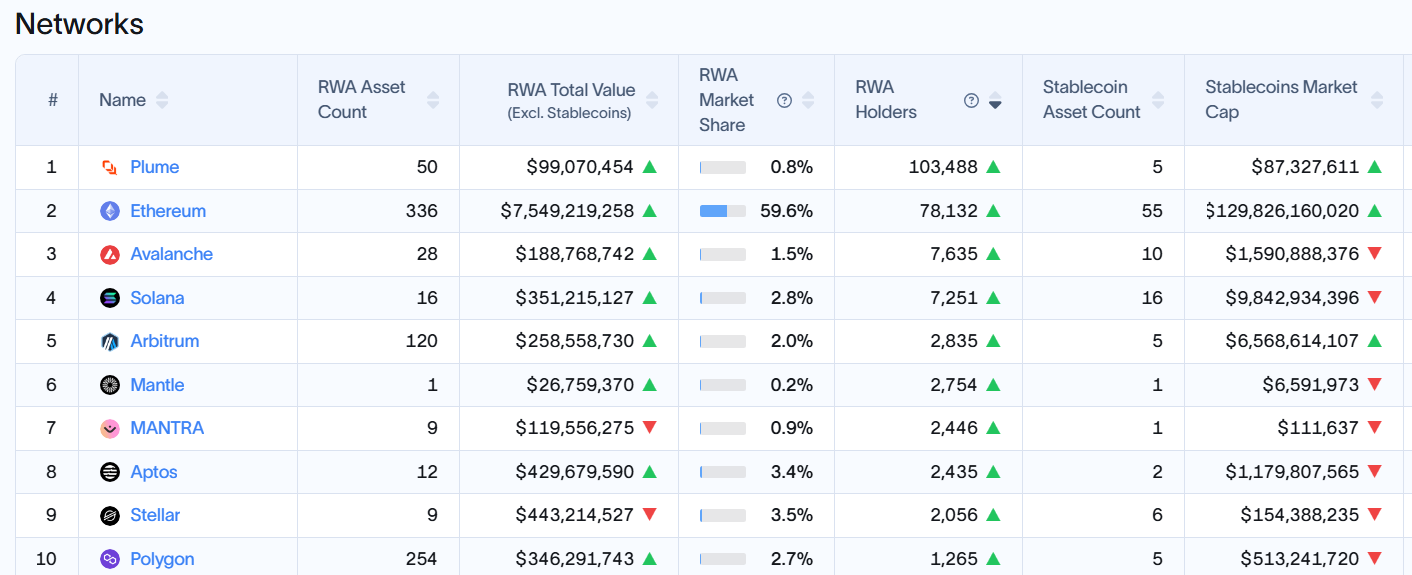1412x575 pixels.
Task: Toggle RWA Holders sort direction arrow
Action: pos(995,100)
